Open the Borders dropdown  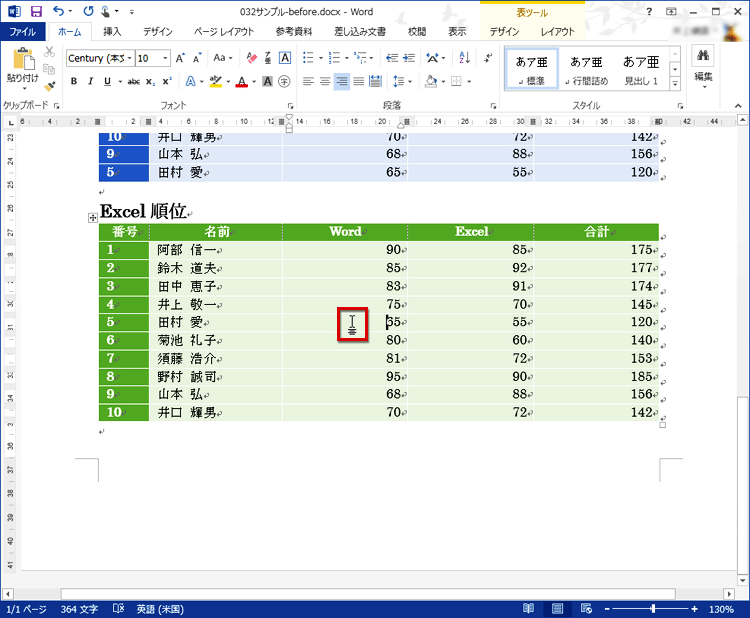coord(469,82)
